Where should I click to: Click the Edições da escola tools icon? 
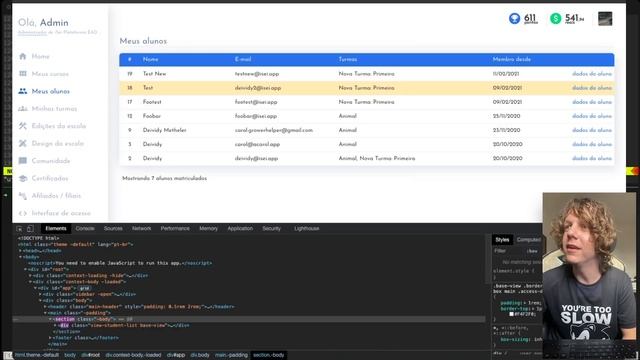[x=23, y=126]
